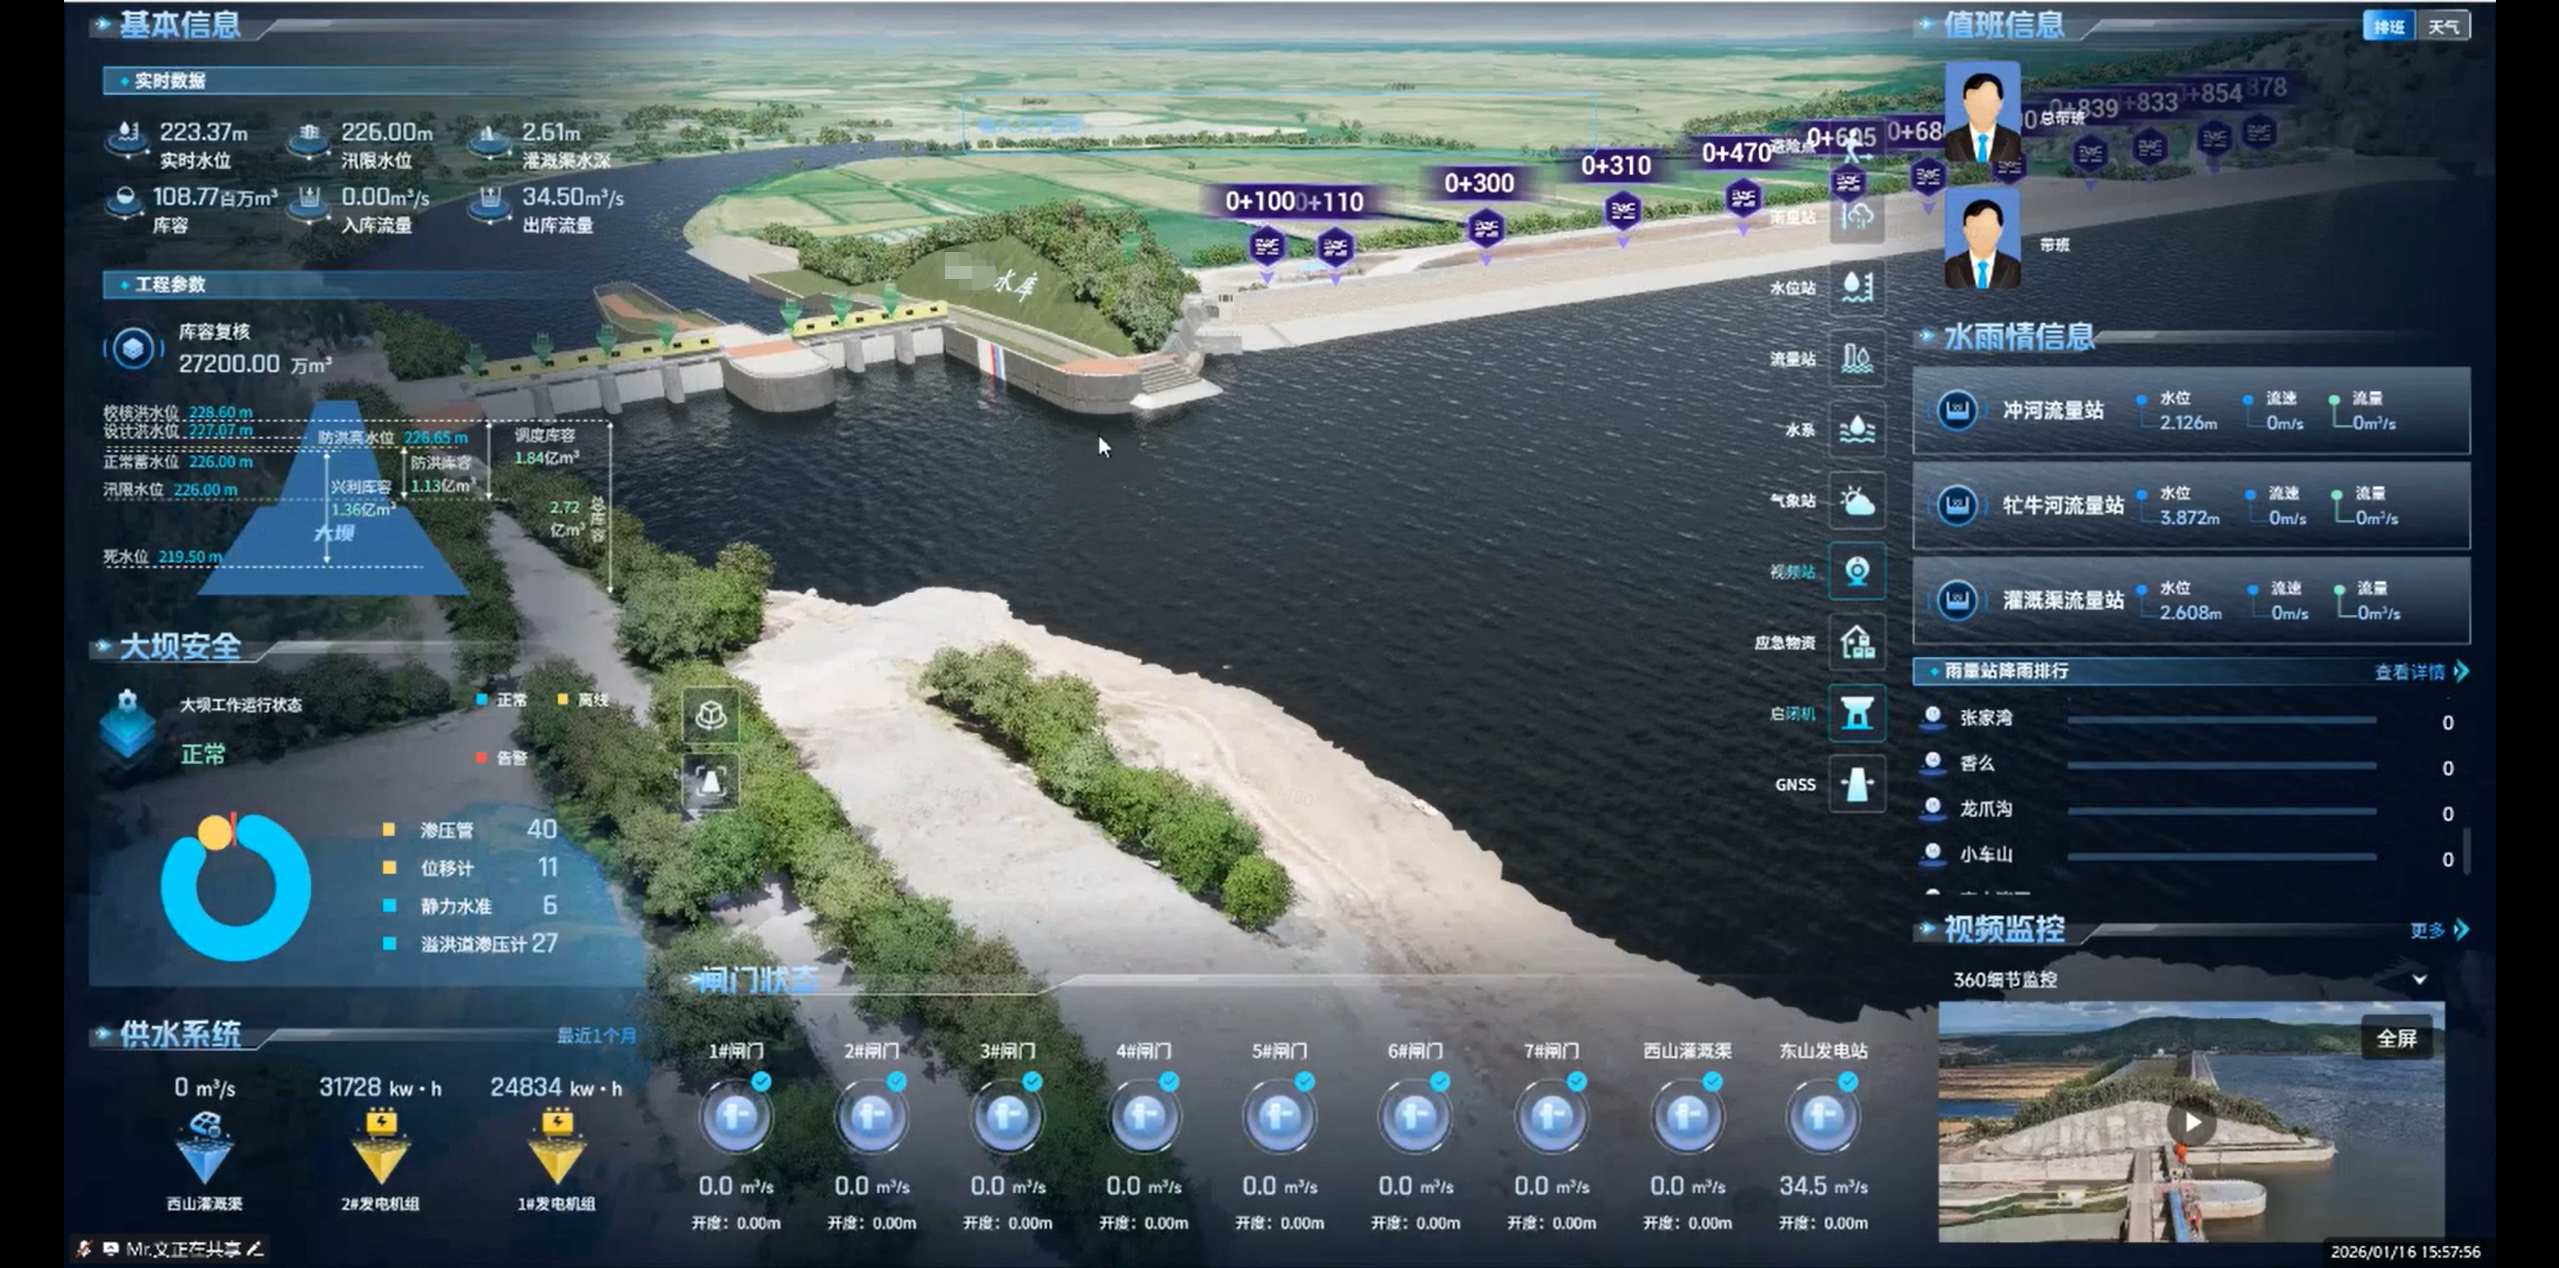2559x1268 pixels.
Task: Click the 3D cube view icon
Action: point(710,715)
